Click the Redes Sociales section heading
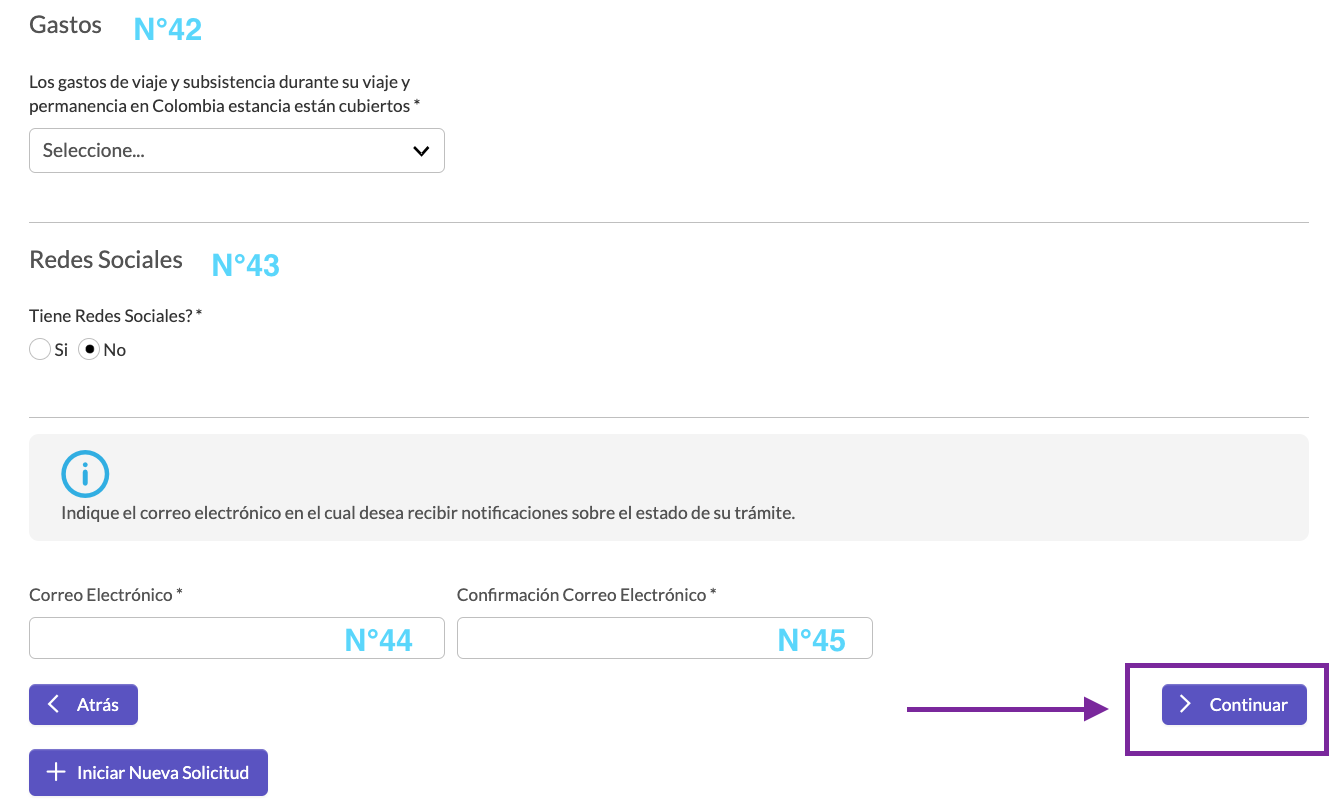This screenshot has height=812, width=1338. [106, 260]
